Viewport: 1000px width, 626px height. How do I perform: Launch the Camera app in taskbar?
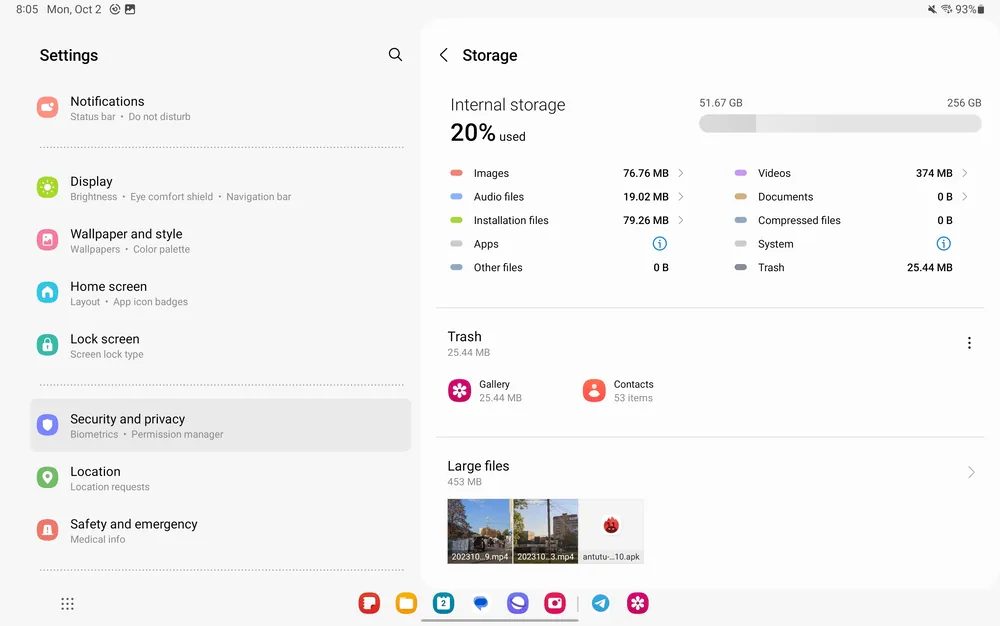555,603
